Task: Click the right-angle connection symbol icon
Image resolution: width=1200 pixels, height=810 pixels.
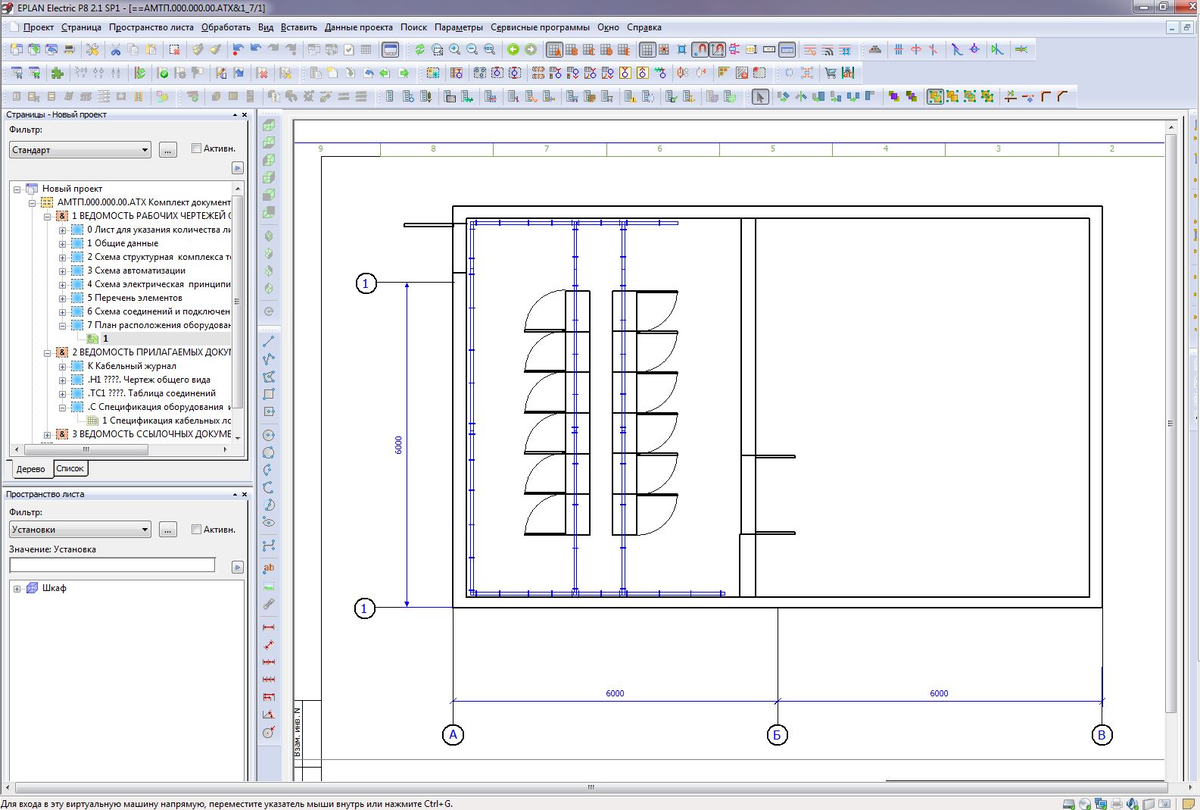Action: [x=1045, y=97]
